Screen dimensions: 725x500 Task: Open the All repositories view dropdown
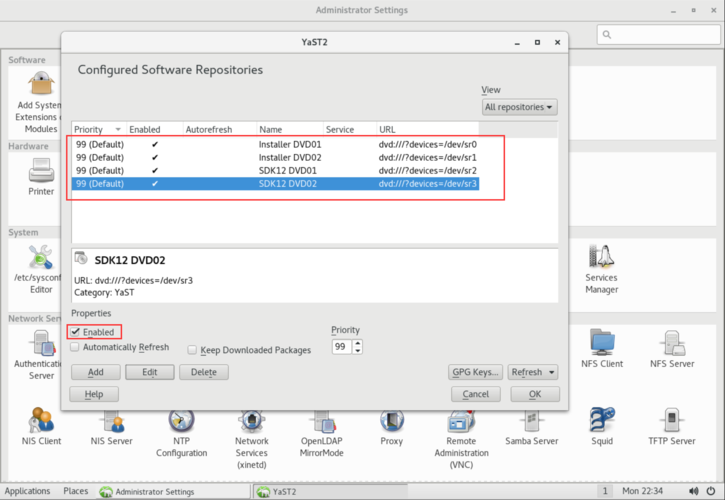click(519, 107)
